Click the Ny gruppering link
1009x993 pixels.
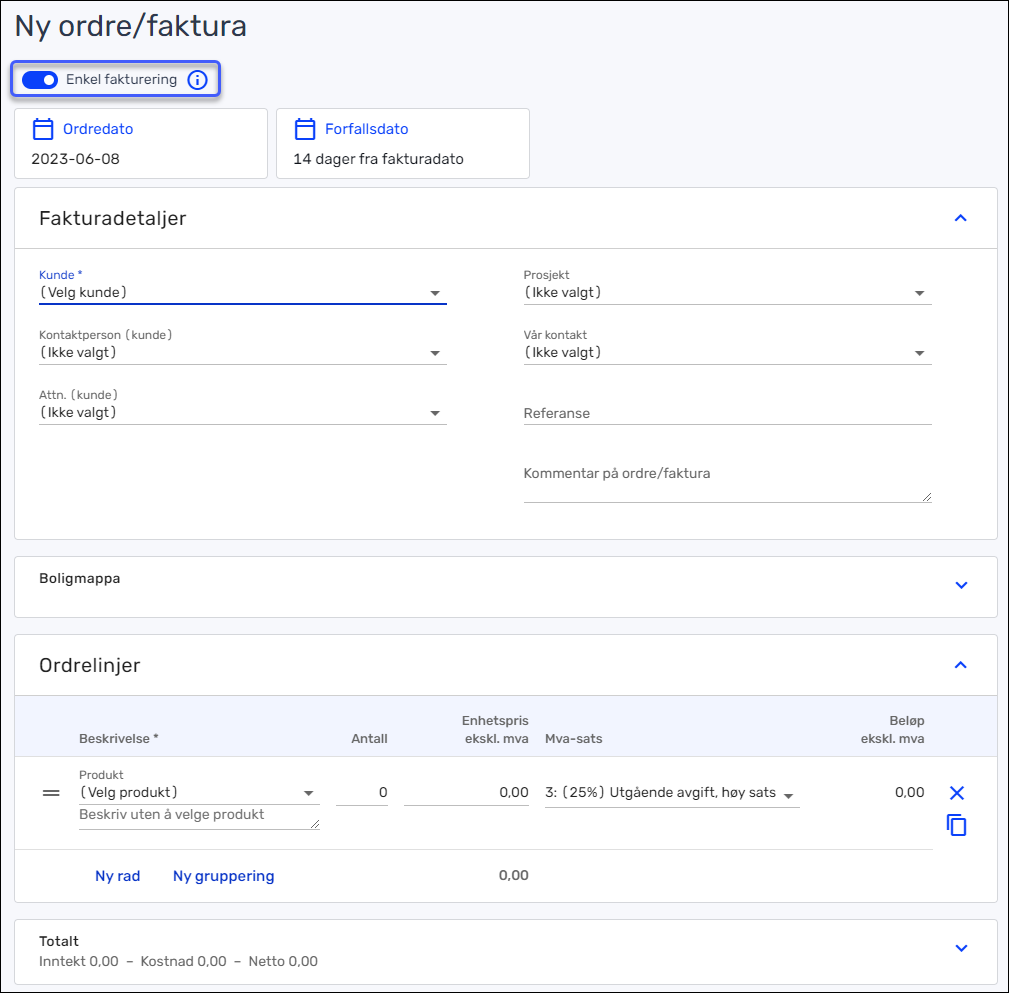pos(223,876)
